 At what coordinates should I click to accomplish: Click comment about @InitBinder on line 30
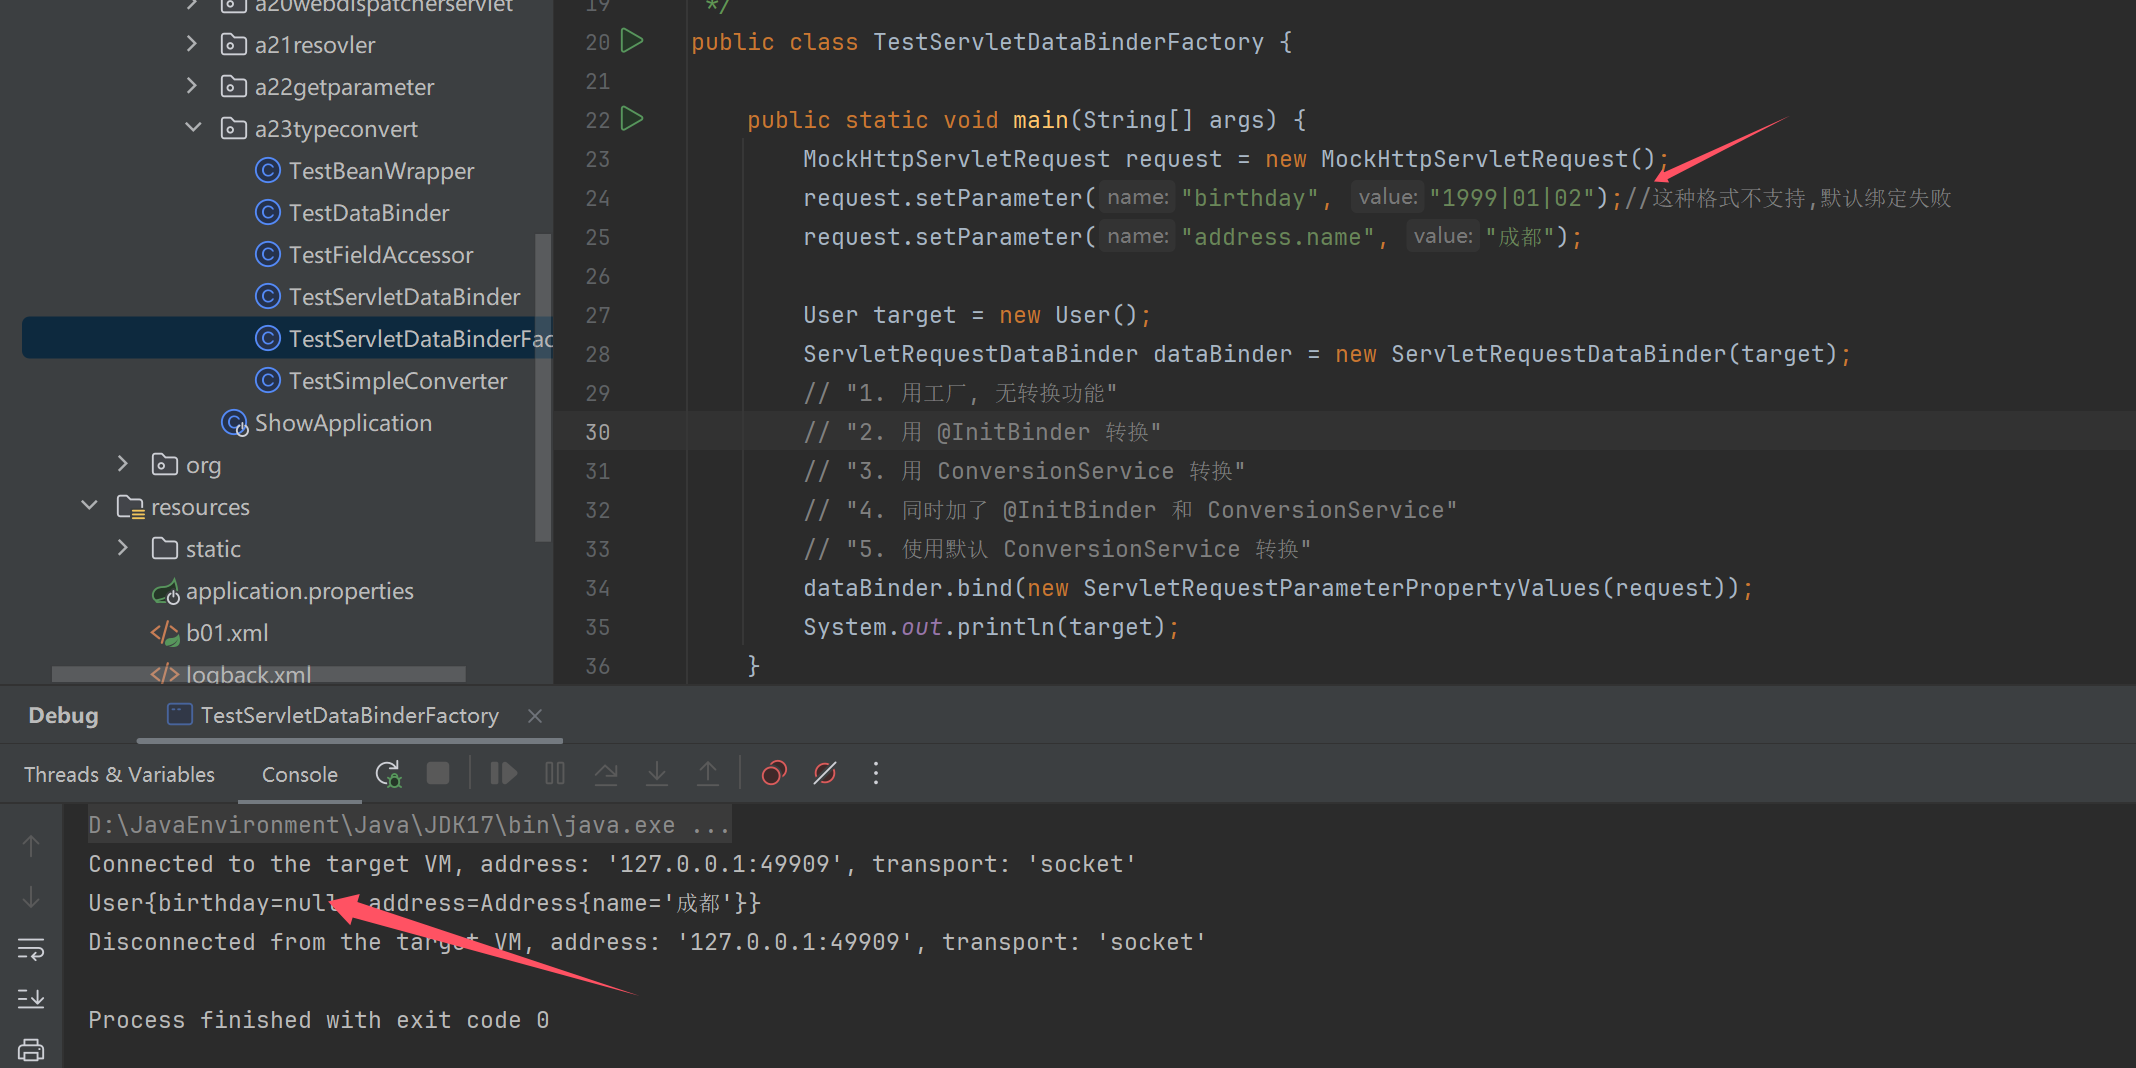[982, 432]
